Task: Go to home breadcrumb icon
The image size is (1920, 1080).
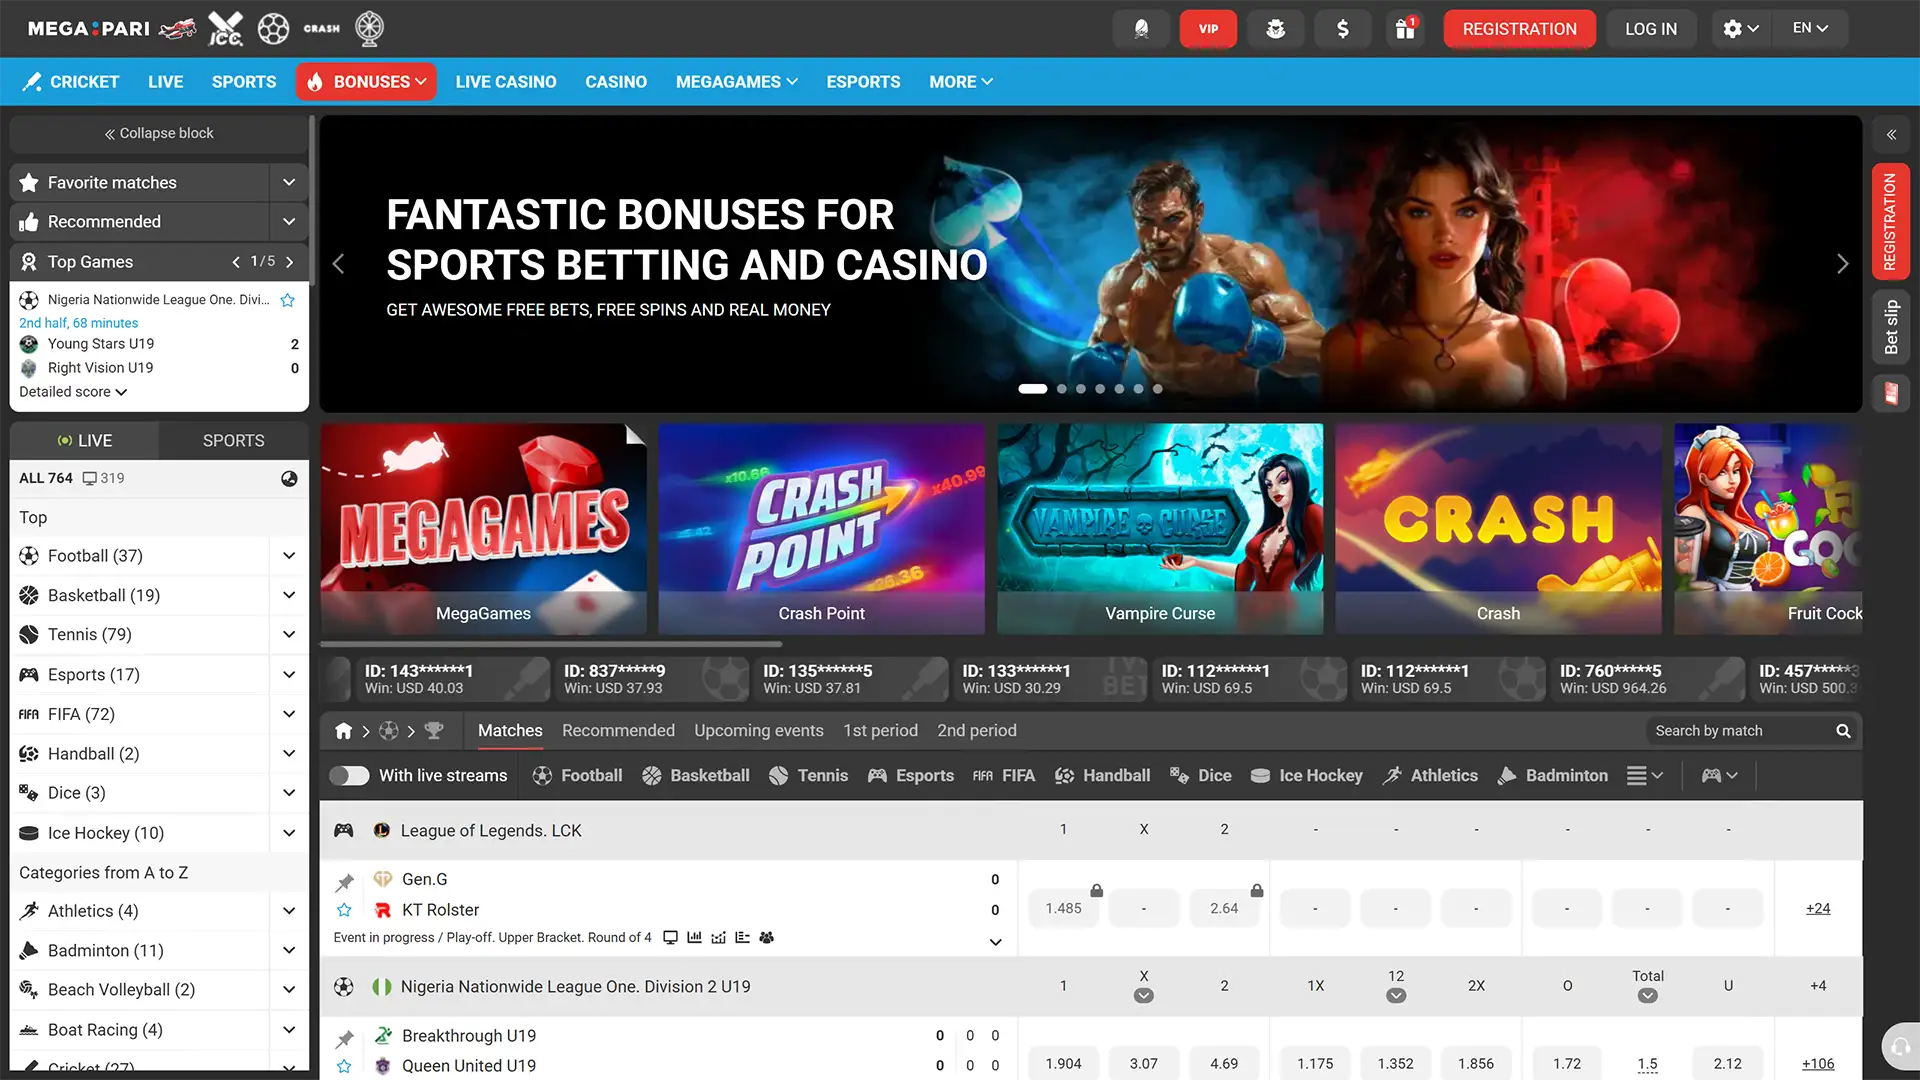Action: [343, 731]
